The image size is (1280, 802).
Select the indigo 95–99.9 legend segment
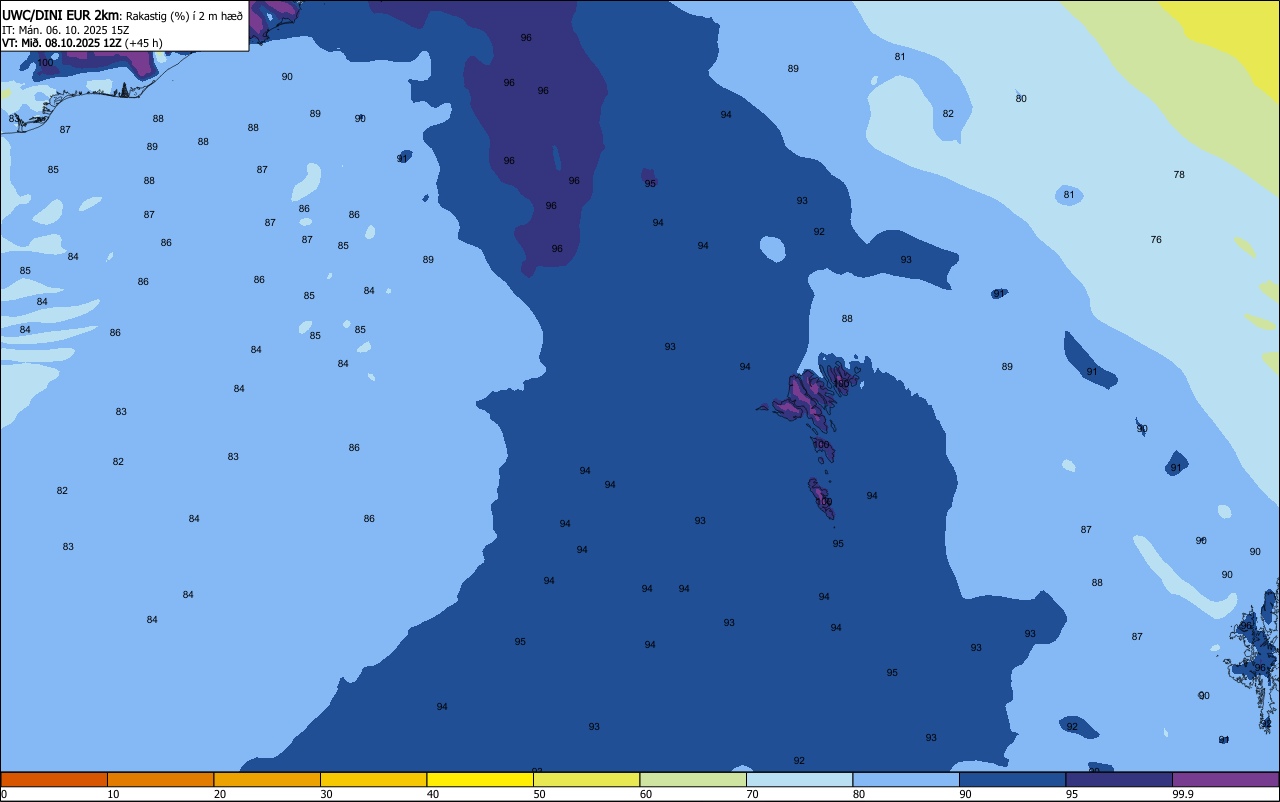1119,779
